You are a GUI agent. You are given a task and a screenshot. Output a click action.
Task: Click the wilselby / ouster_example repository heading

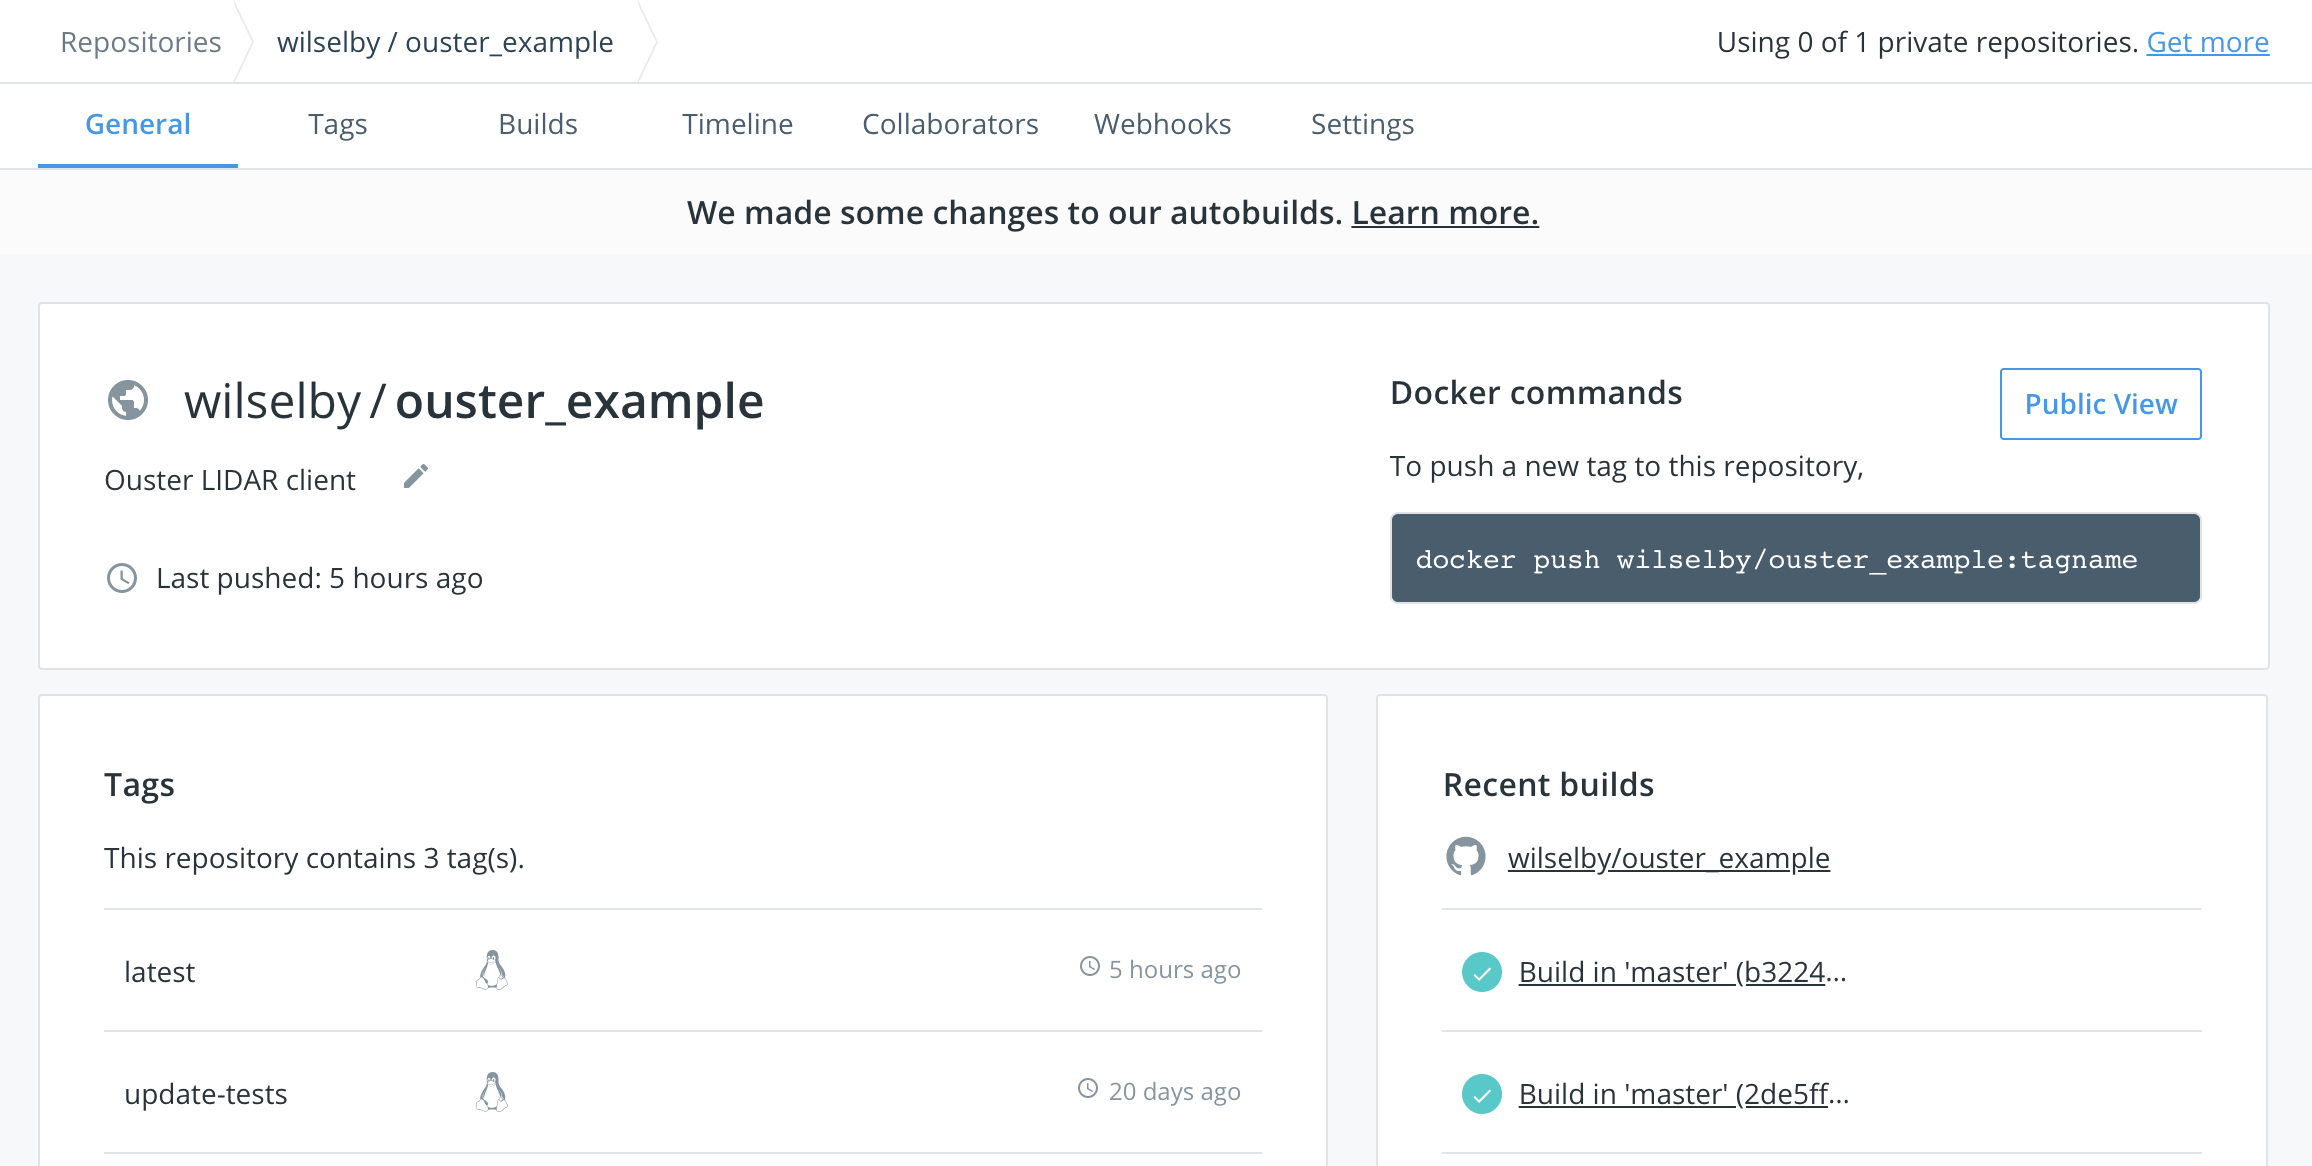474,401
